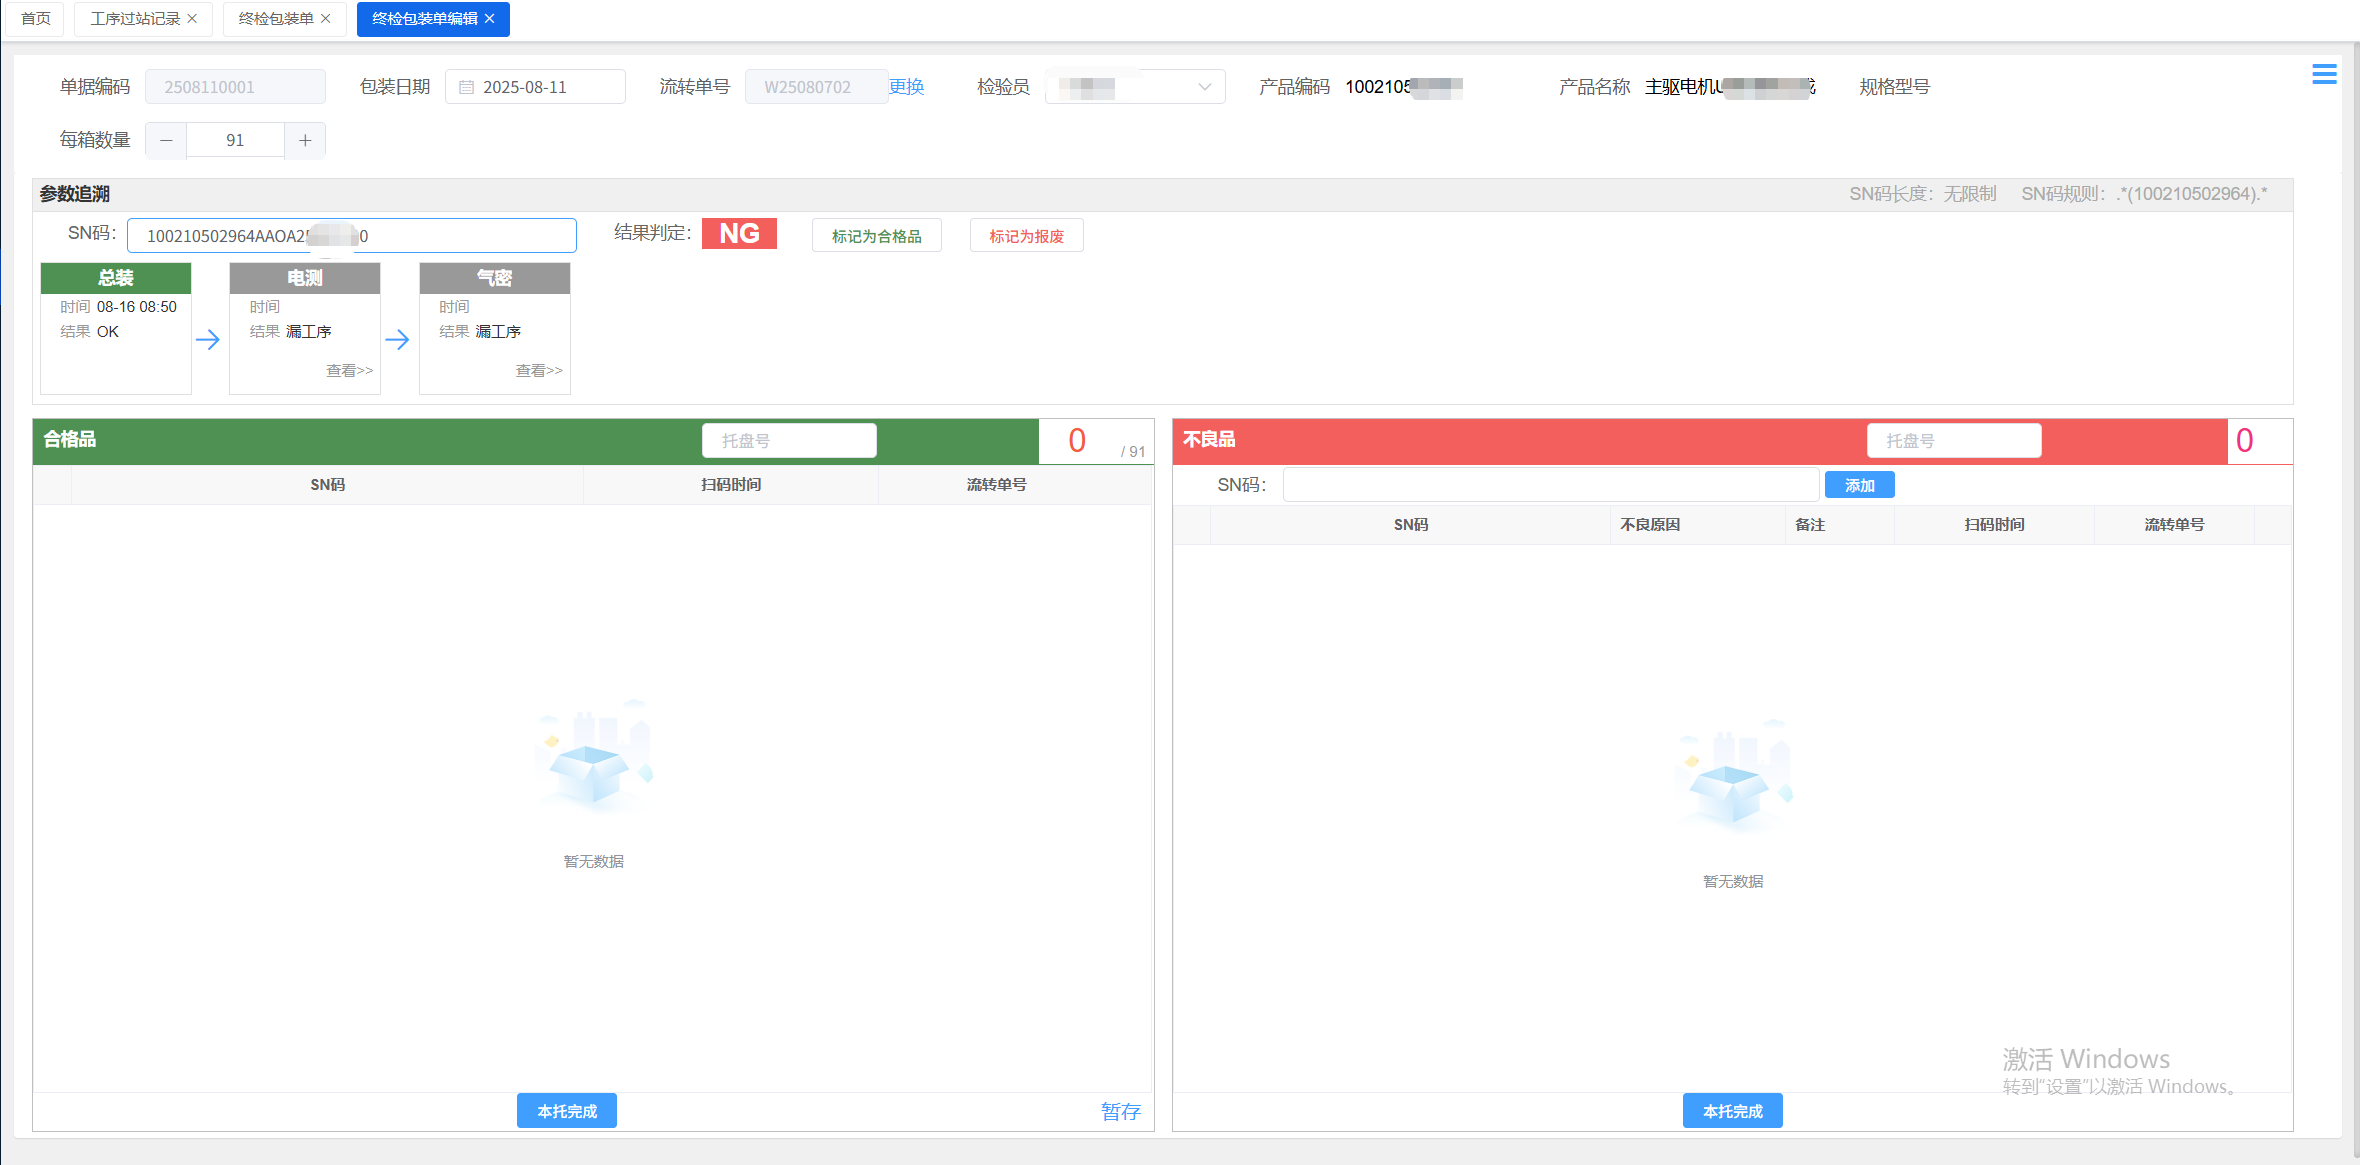The width and height of the screenshot is (2360, 1165).
Task: Click 本托完成 under the 合格品 panel
Action: (x=566, y=1111)
